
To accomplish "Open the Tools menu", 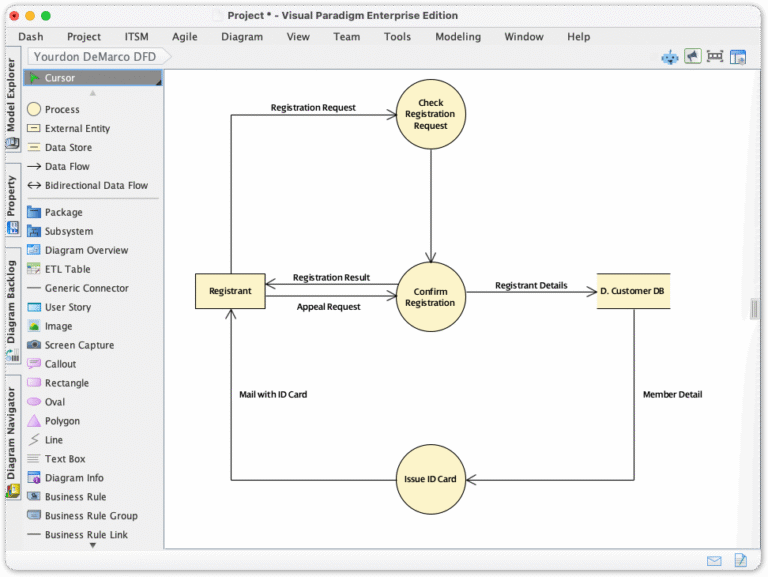I will coord(397,37).
